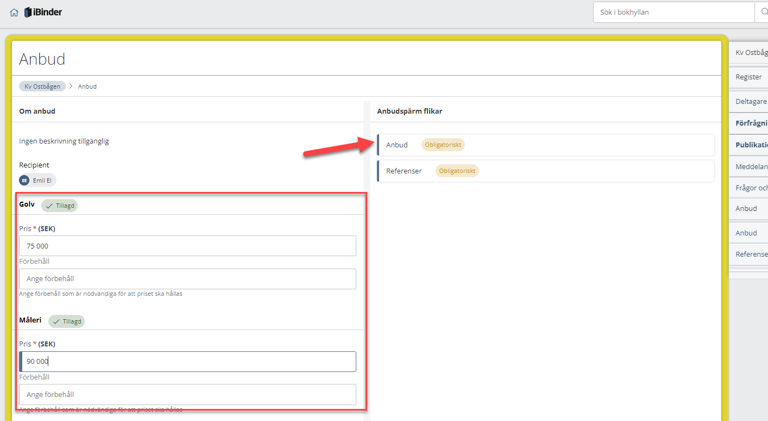Click the Tillagd checkmark badge next to Måleri
This screenshot has width=768, height=421.
[x=68, y=322]
